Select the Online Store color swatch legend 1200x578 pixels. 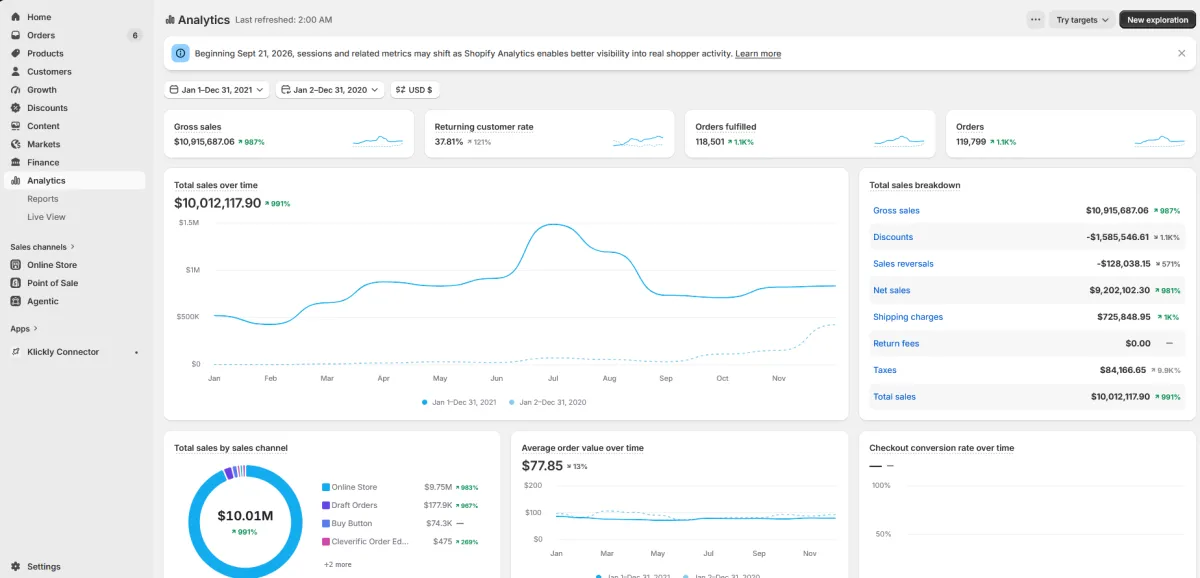click(x=326, y=487)
